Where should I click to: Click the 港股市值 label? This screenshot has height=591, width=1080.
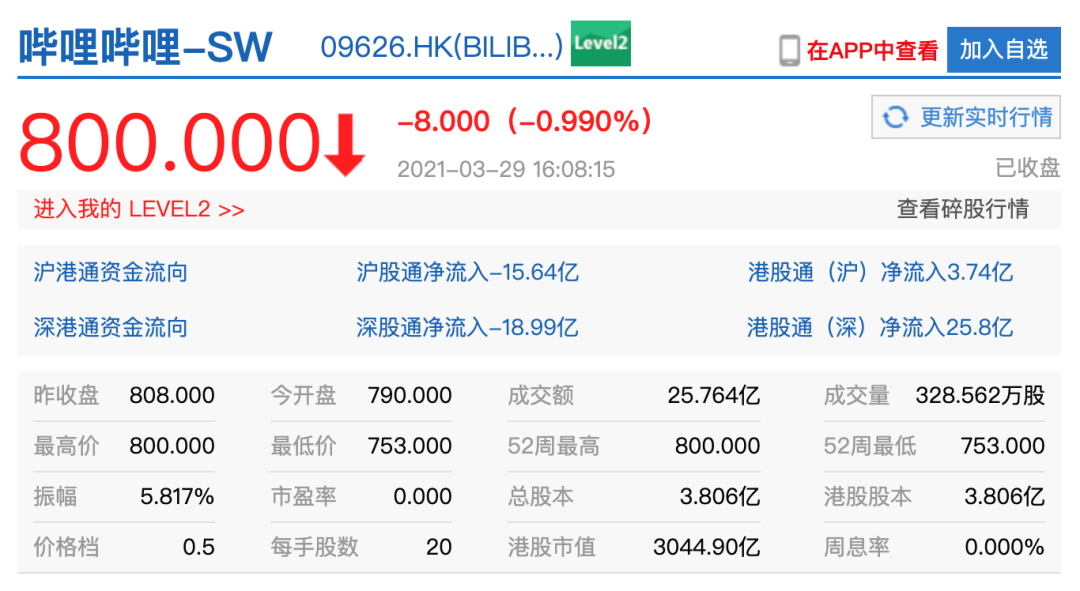tap(552, 547)
